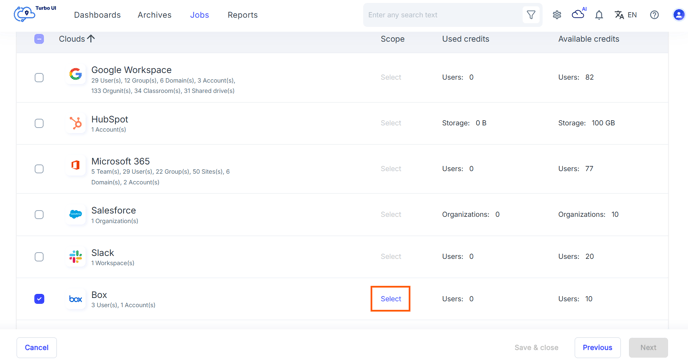Tick the Slack row checkbox

tap(39, 257)
